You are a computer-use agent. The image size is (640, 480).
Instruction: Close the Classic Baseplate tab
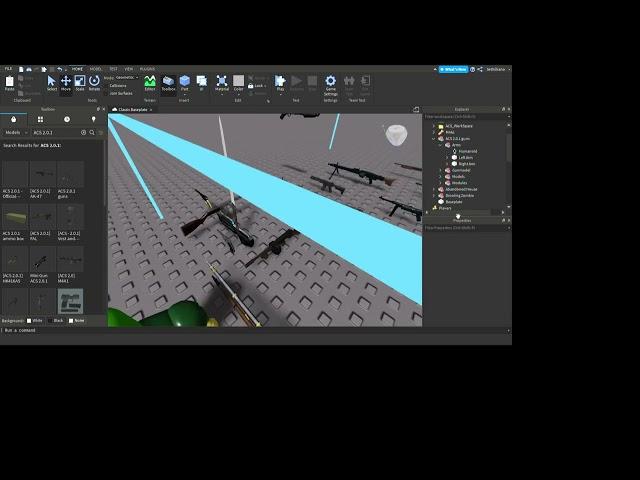(151, 109)
